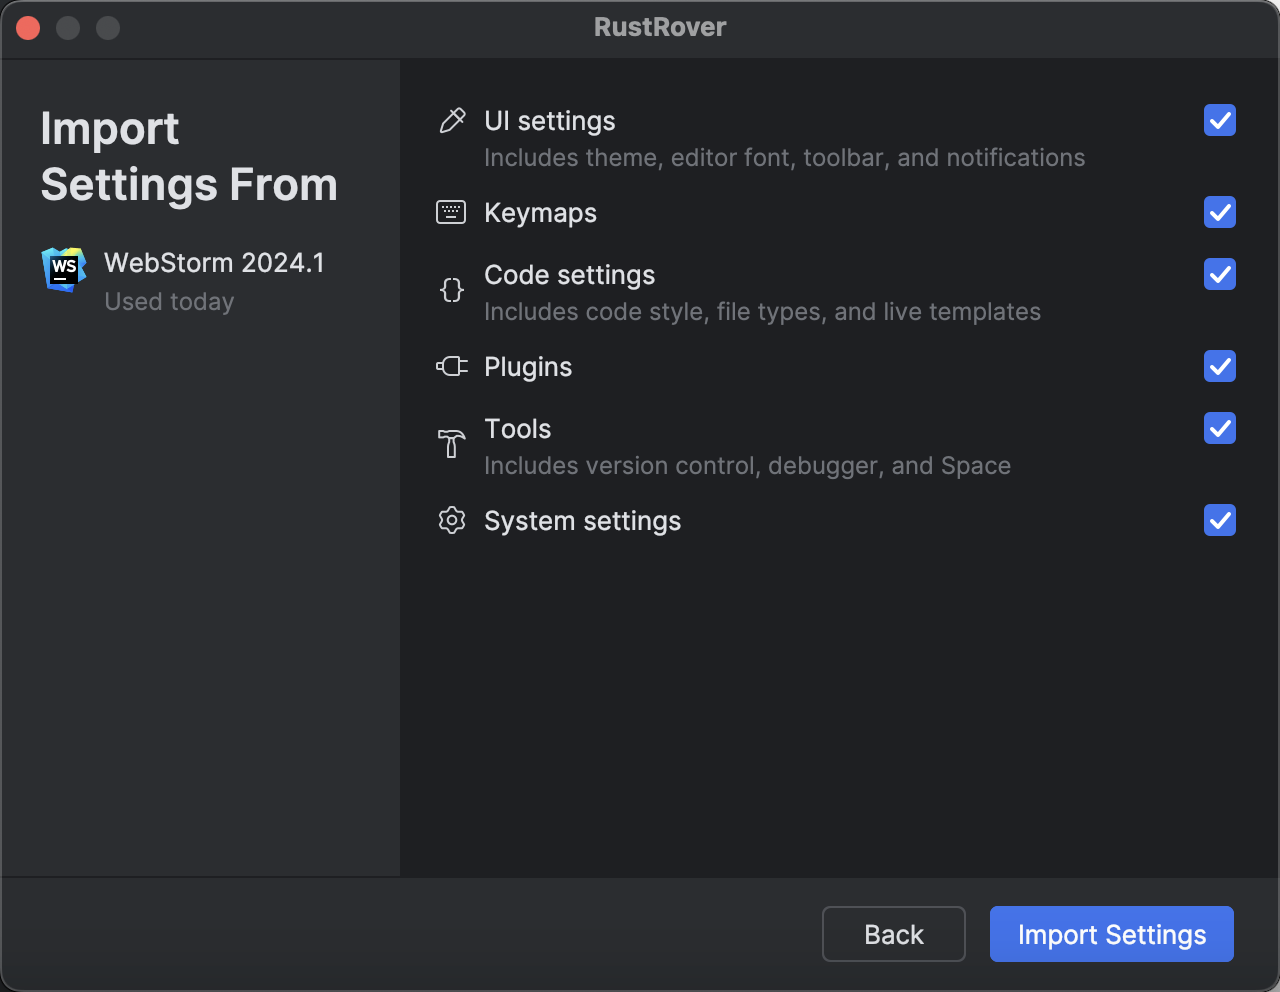Disable the Tools checkbox
Viewport: 1280px width, 992px height.
(1219, 428)
